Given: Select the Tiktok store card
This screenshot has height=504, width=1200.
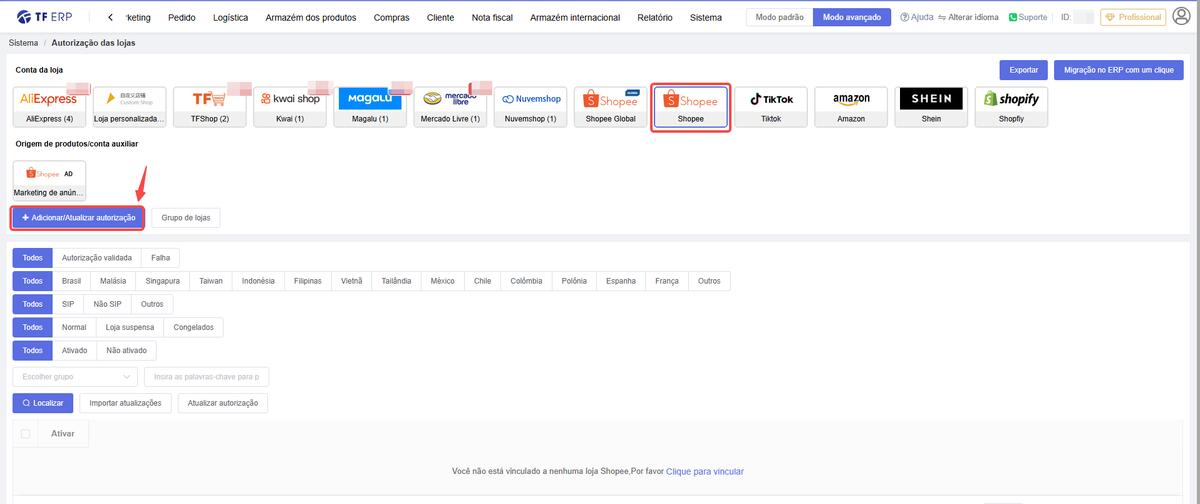Looking at the screenshot, I should click(x=771, y=107).
